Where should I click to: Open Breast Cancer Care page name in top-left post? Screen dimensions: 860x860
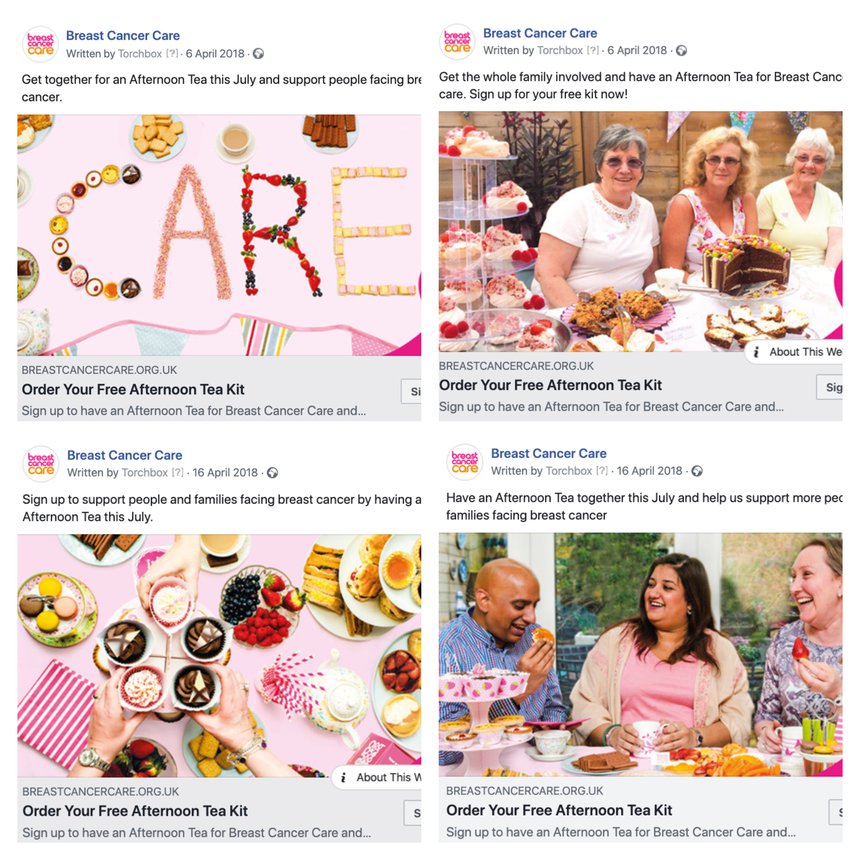click(x=123, y=36)
